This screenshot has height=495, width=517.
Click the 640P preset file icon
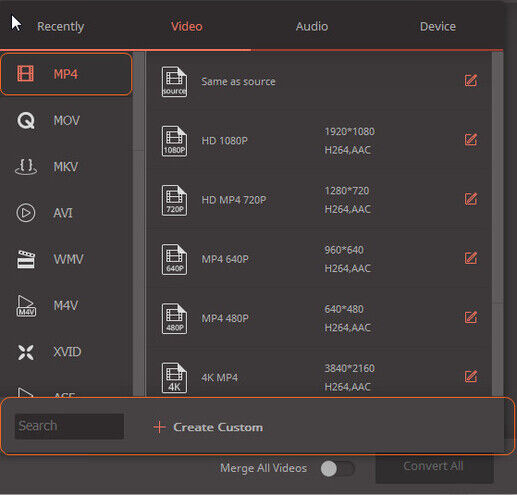coord(174,259)
